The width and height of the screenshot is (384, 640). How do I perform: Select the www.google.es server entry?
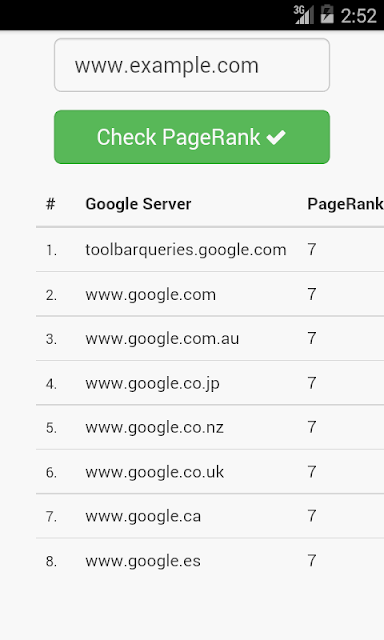click(x=210, y=561)
